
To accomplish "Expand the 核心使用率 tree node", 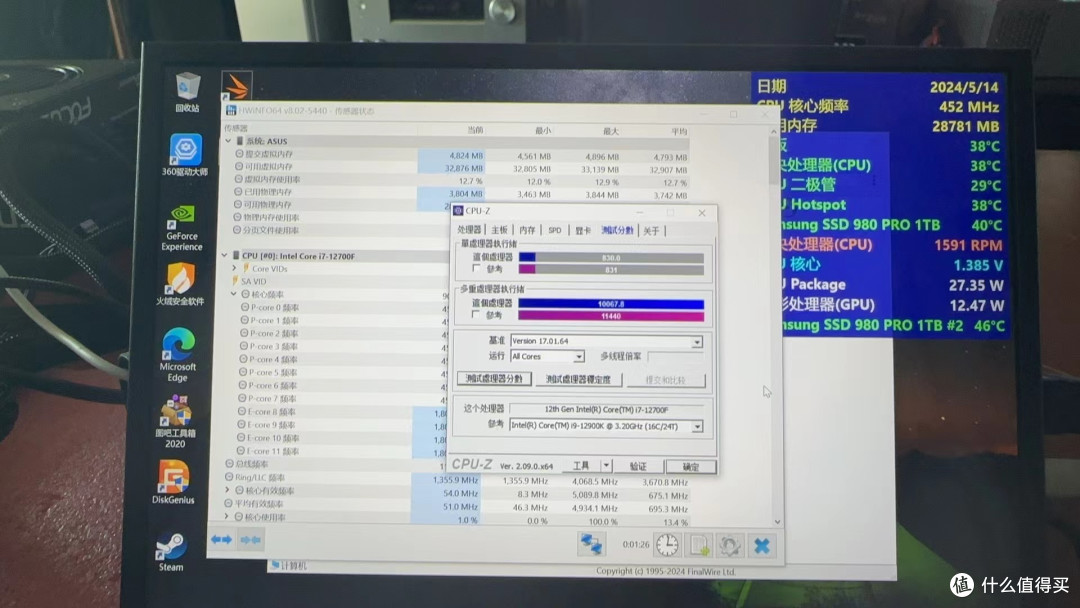I will pyautogui.click(x=227, y=516).
